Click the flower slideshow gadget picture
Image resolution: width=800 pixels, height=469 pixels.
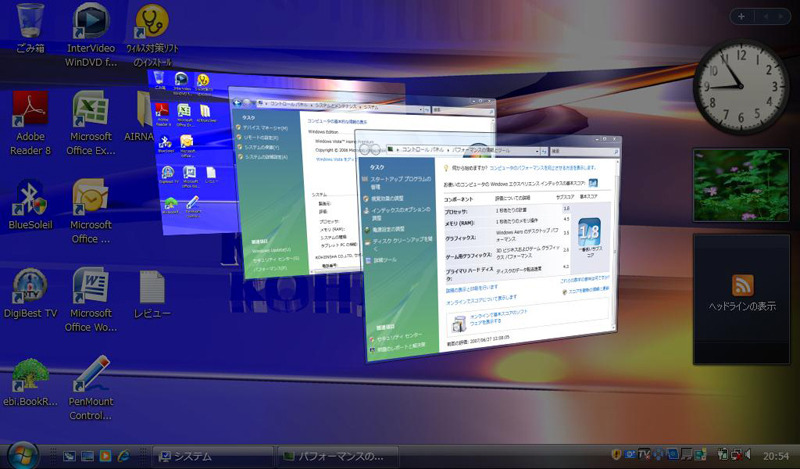click(741, 185)
